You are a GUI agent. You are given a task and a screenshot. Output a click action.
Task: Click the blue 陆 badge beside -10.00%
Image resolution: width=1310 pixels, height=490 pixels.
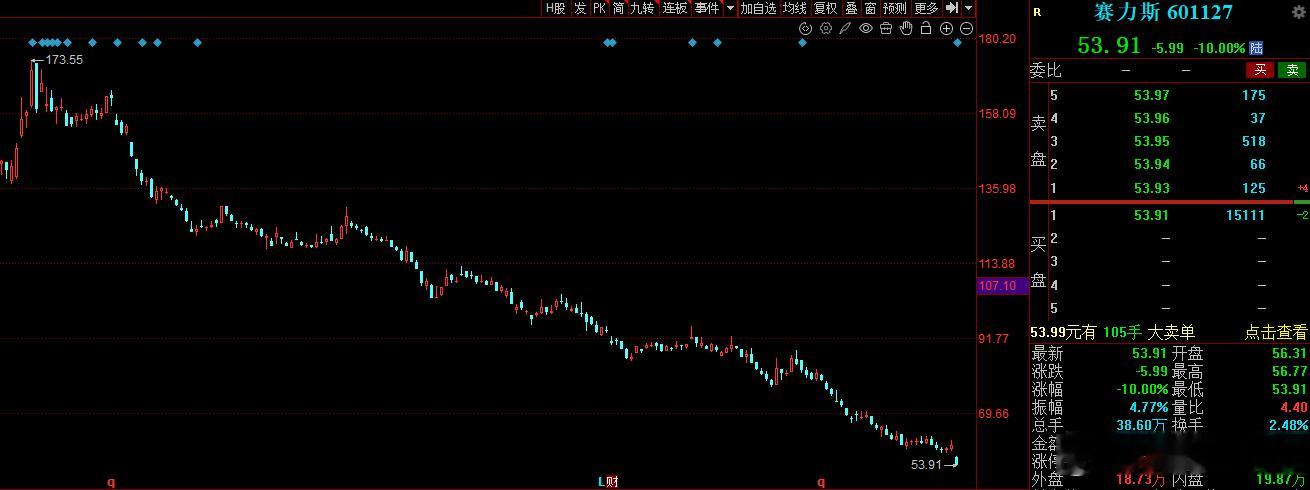click(1256, 47)
